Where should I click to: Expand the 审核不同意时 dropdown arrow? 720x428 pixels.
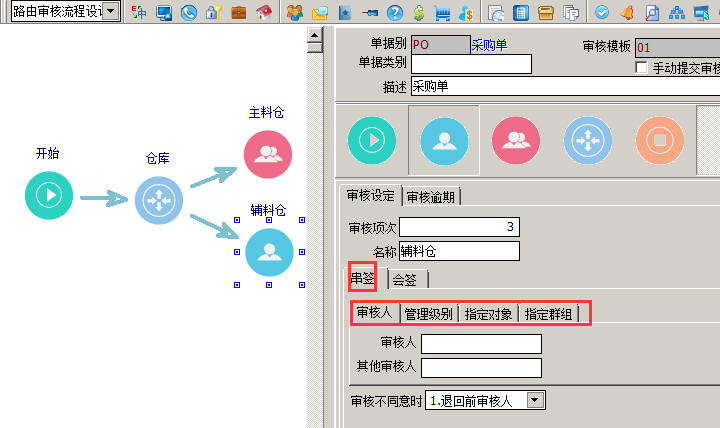535,400
